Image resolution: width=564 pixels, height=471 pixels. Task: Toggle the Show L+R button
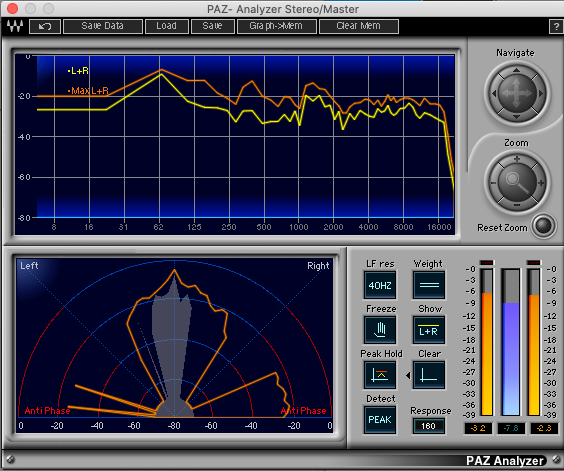429,330
